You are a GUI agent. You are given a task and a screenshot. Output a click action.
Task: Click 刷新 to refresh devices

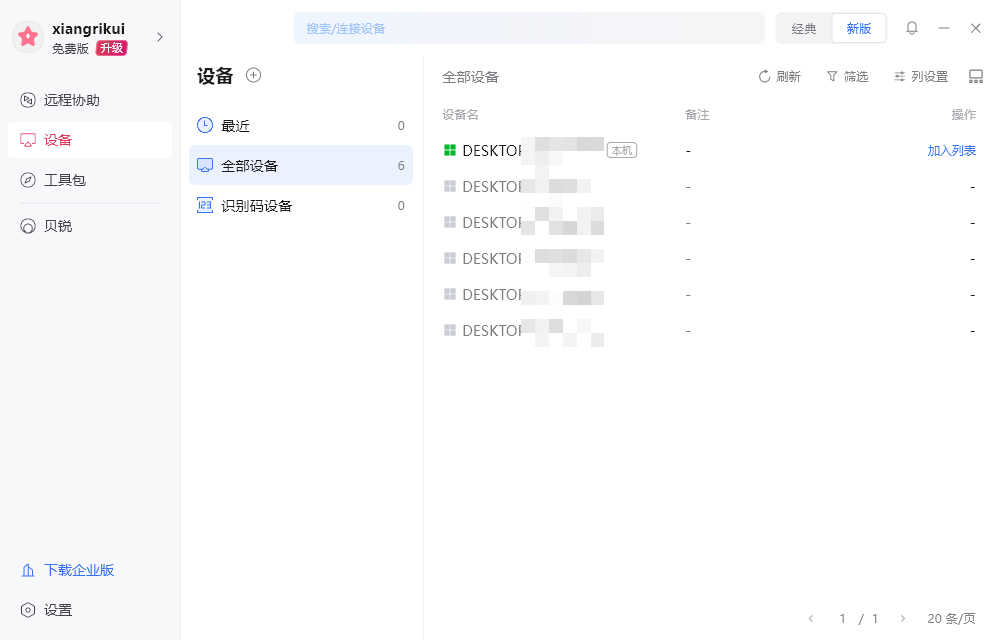(x=779, y=77)
